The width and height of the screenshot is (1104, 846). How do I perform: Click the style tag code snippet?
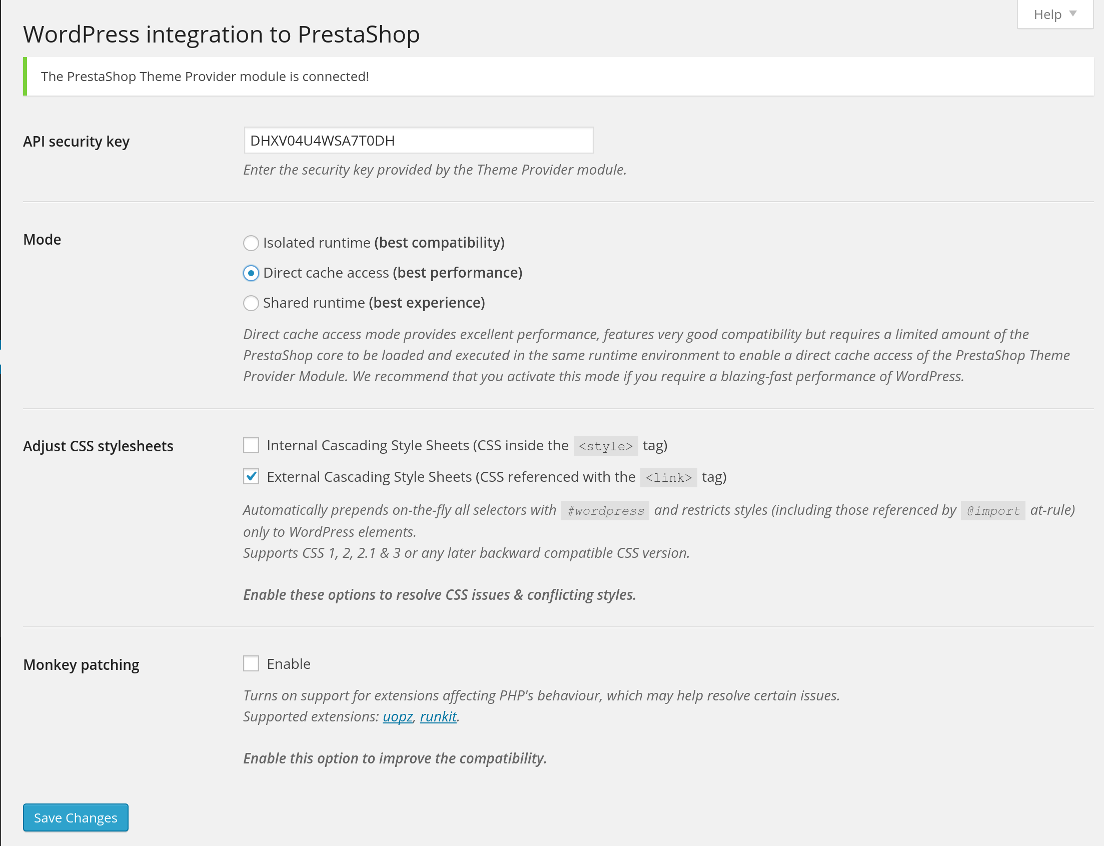(x=605, y=446)
